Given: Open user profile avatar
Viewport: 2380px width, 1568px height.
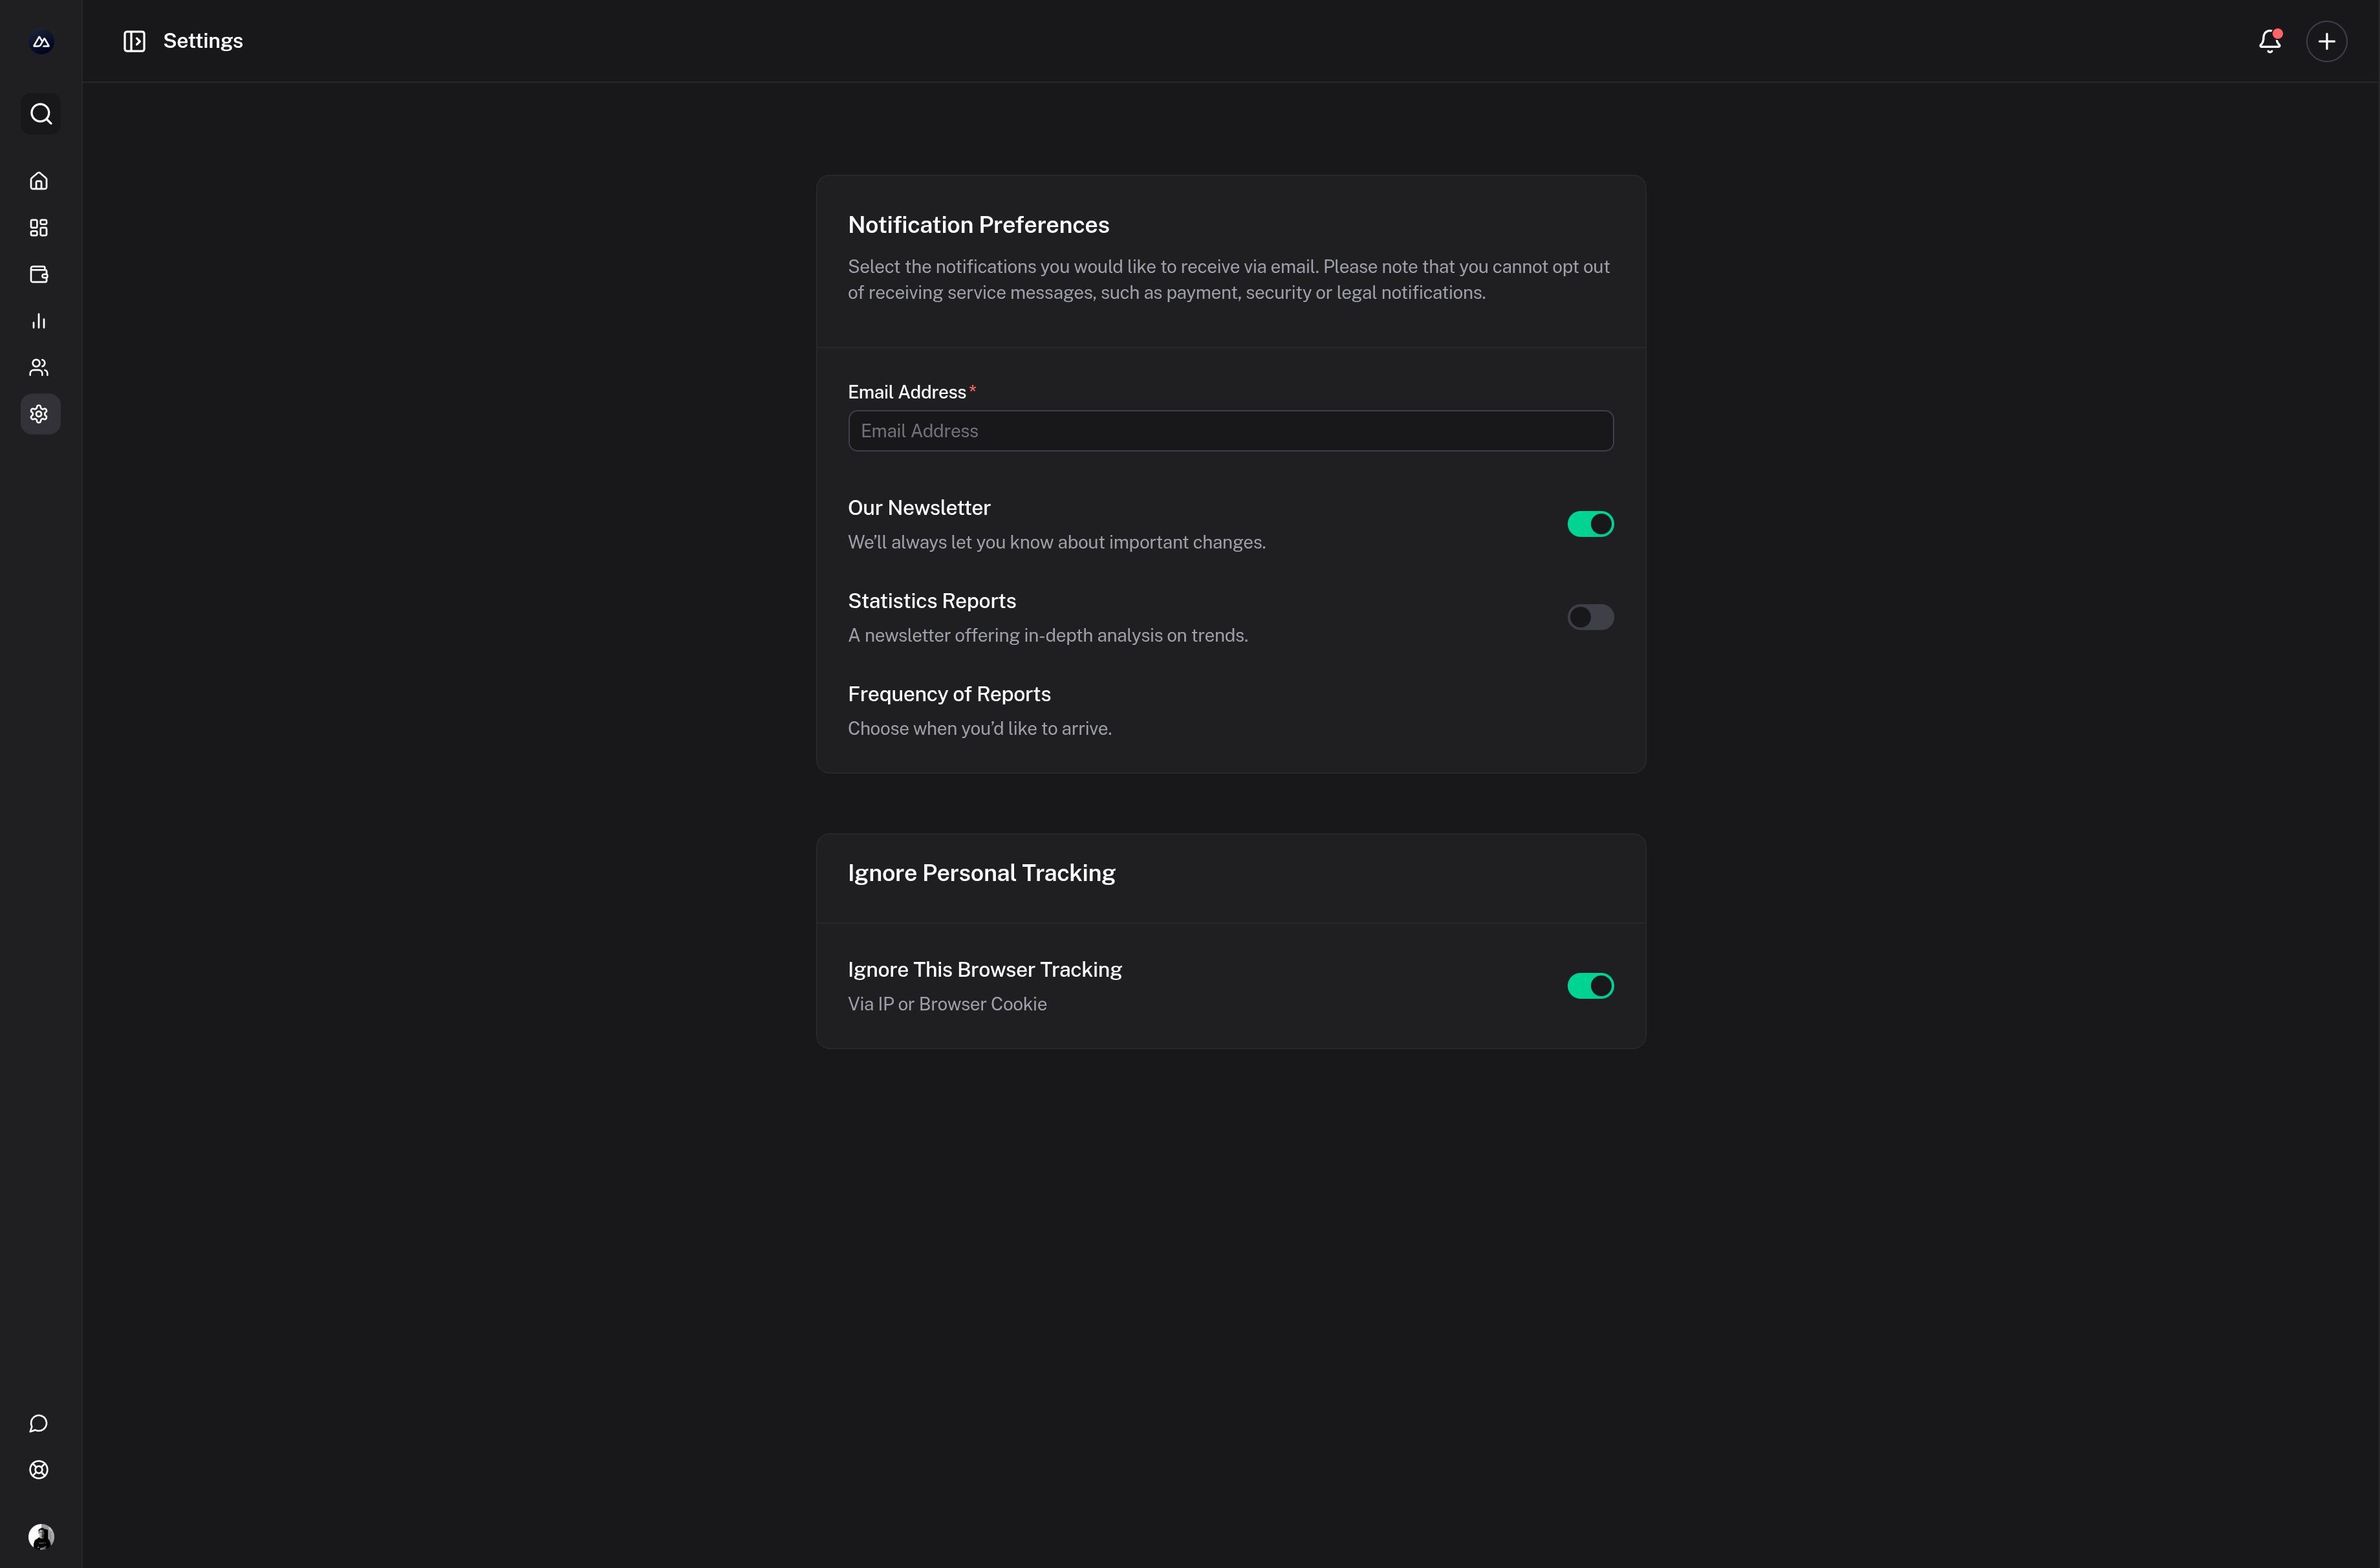Looking at the screenshot, I should pos(41,1536).
